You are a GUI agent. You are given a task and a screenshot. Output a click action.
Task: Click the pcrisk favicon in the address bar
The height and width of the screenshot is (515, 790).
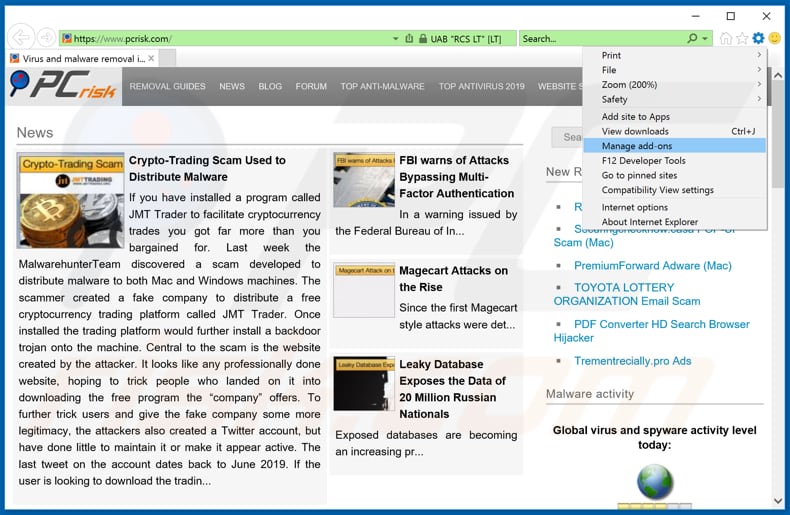[67, 38]
